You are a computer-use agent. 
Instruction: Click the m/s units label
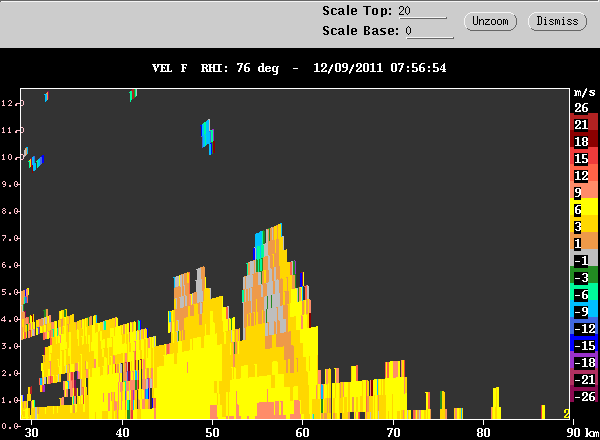point(584,92)
